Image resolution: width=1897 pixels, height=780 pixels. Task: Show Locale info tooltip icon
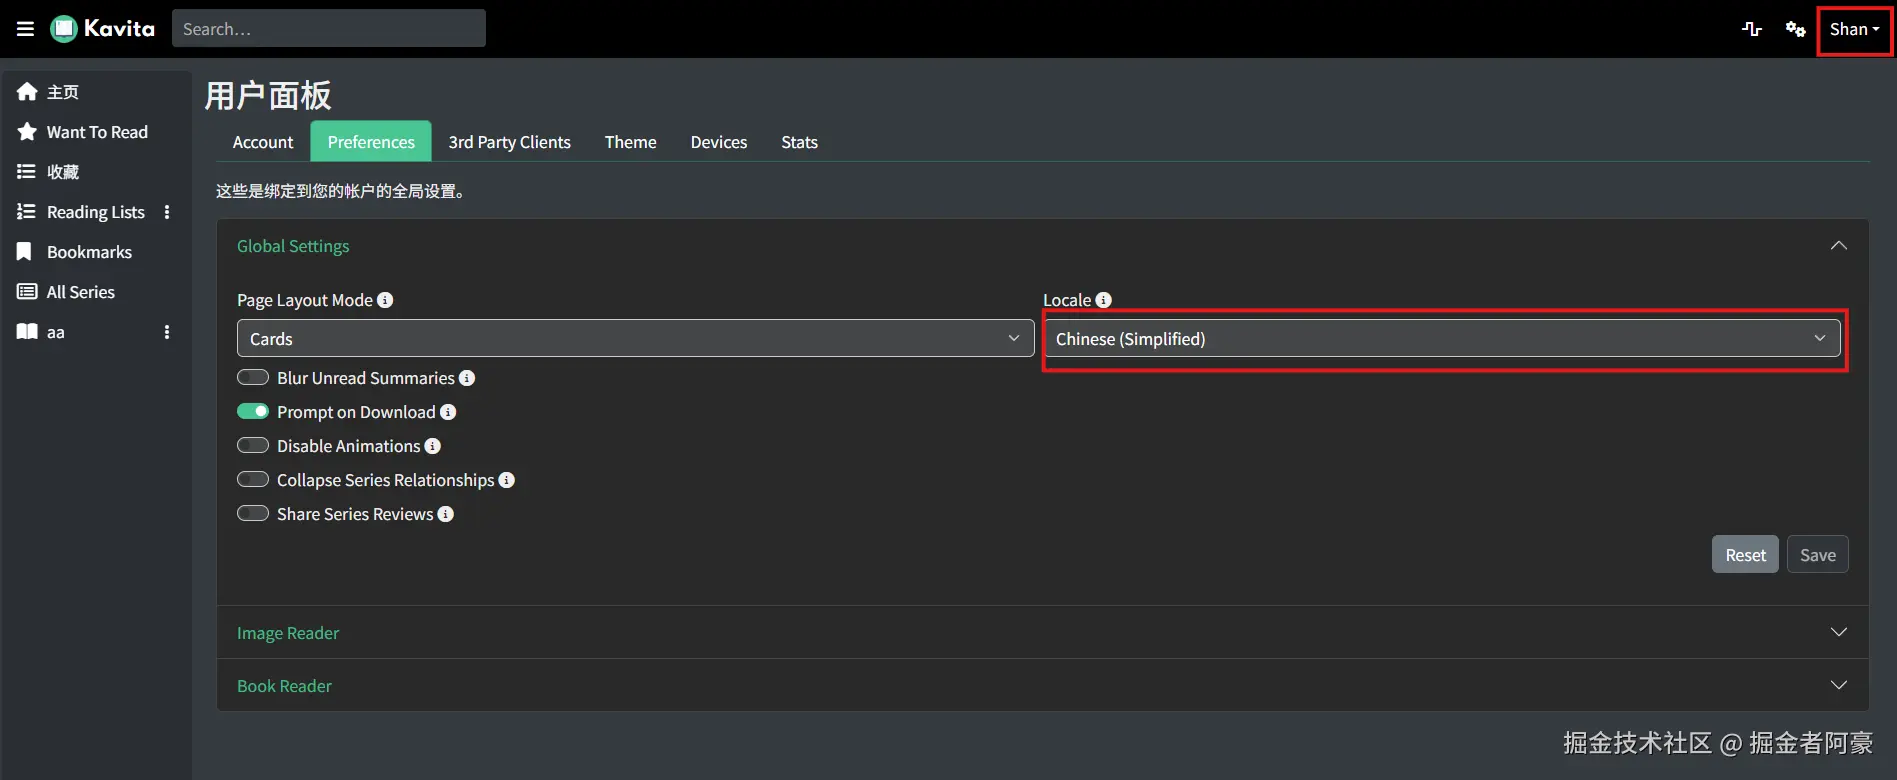(x=1104, y=300)
